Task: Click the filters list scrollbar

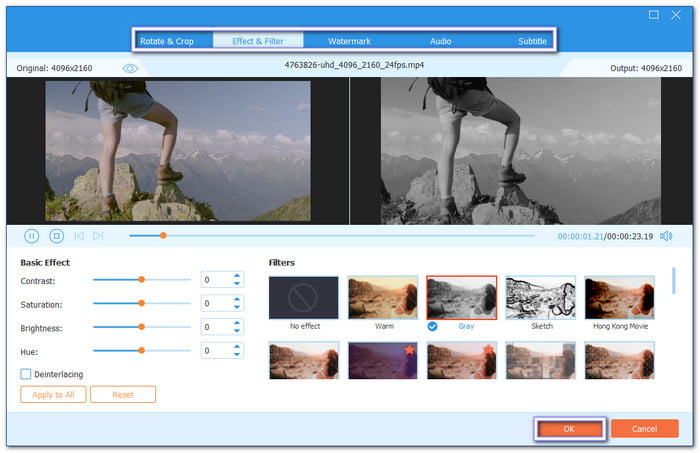Action: (674, 281)
